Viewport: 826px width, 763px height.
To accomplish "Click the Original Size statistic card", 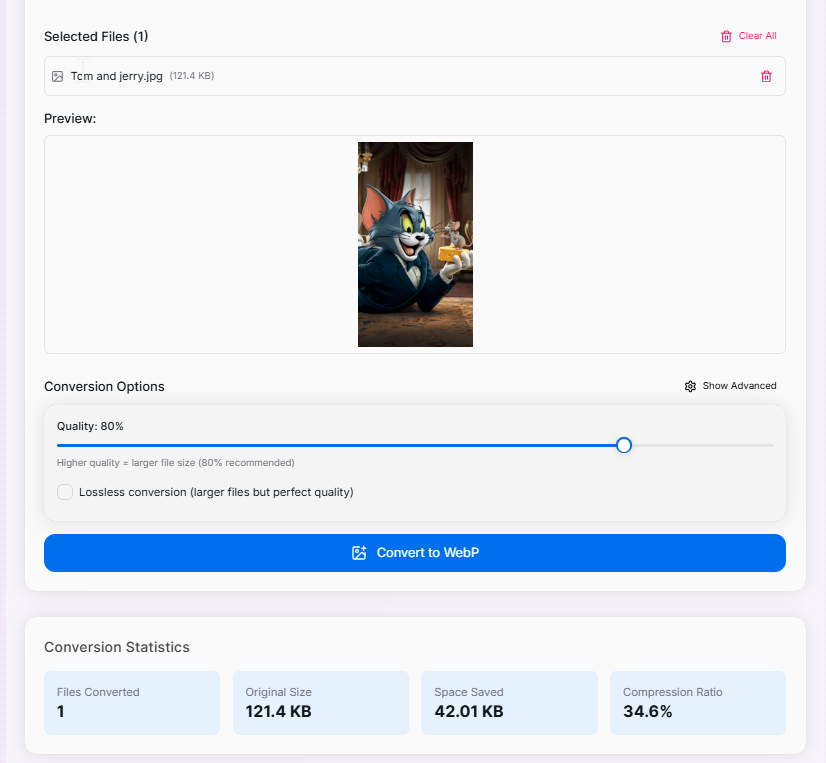I will pyautogui.click(x=320, y=703).
